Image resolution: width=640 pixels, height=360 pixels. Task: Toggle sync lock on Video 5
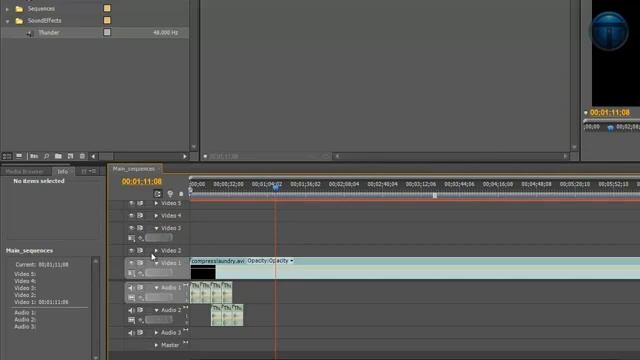point(140,203)
